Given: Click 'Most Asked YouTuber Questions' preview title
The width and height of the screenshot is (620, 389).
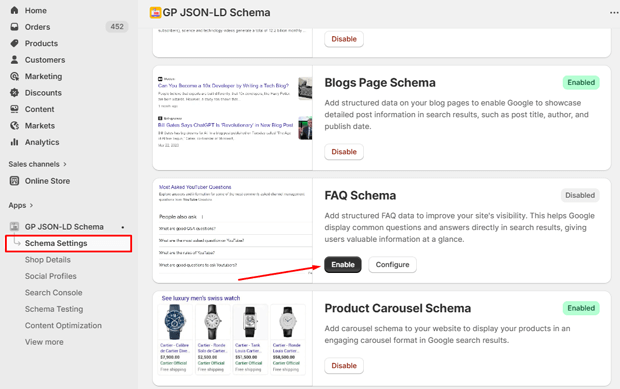Looking at the screenshot, I should click(195, 187).
